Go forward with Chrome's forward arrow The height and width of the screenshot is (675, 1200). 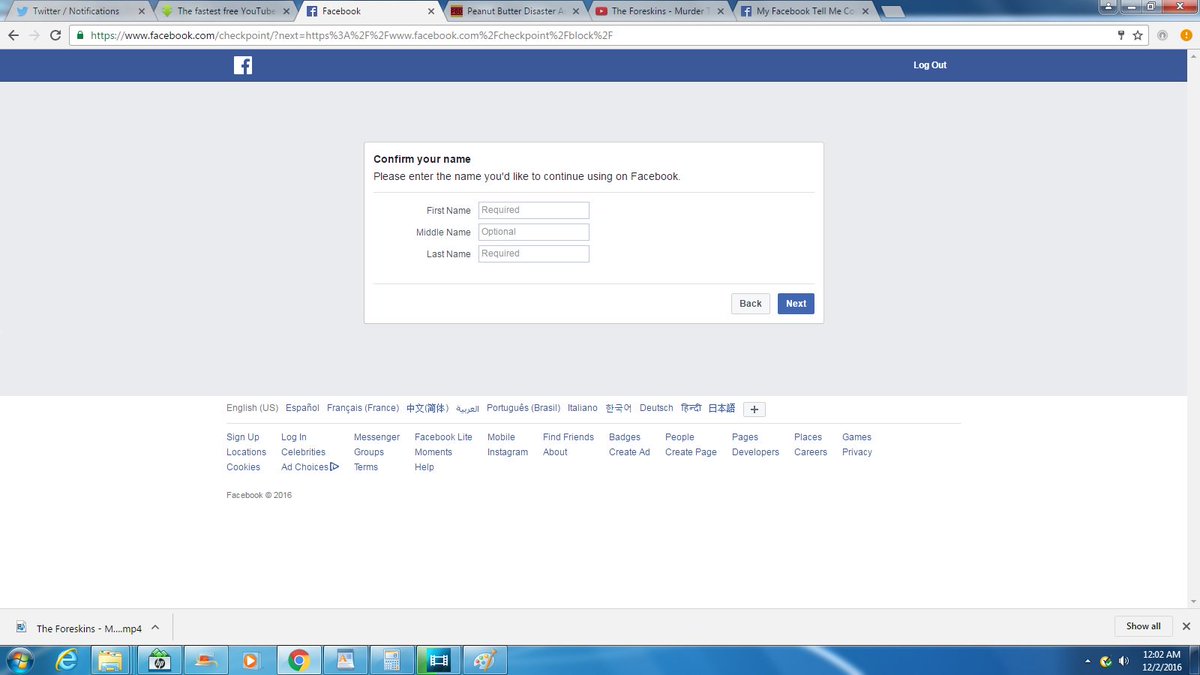(x=36, y=35)
